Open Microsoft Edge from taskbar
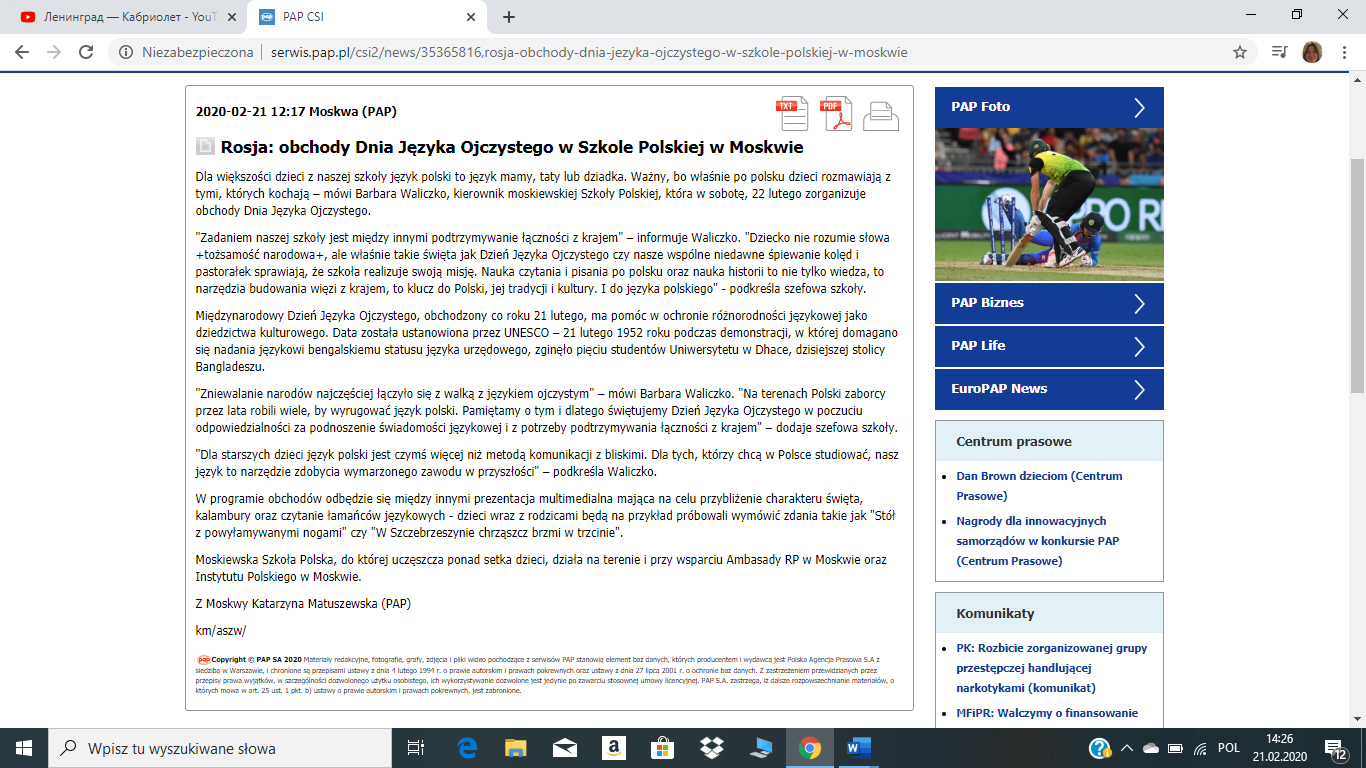The image size is (1366, 768). [467, 748]
